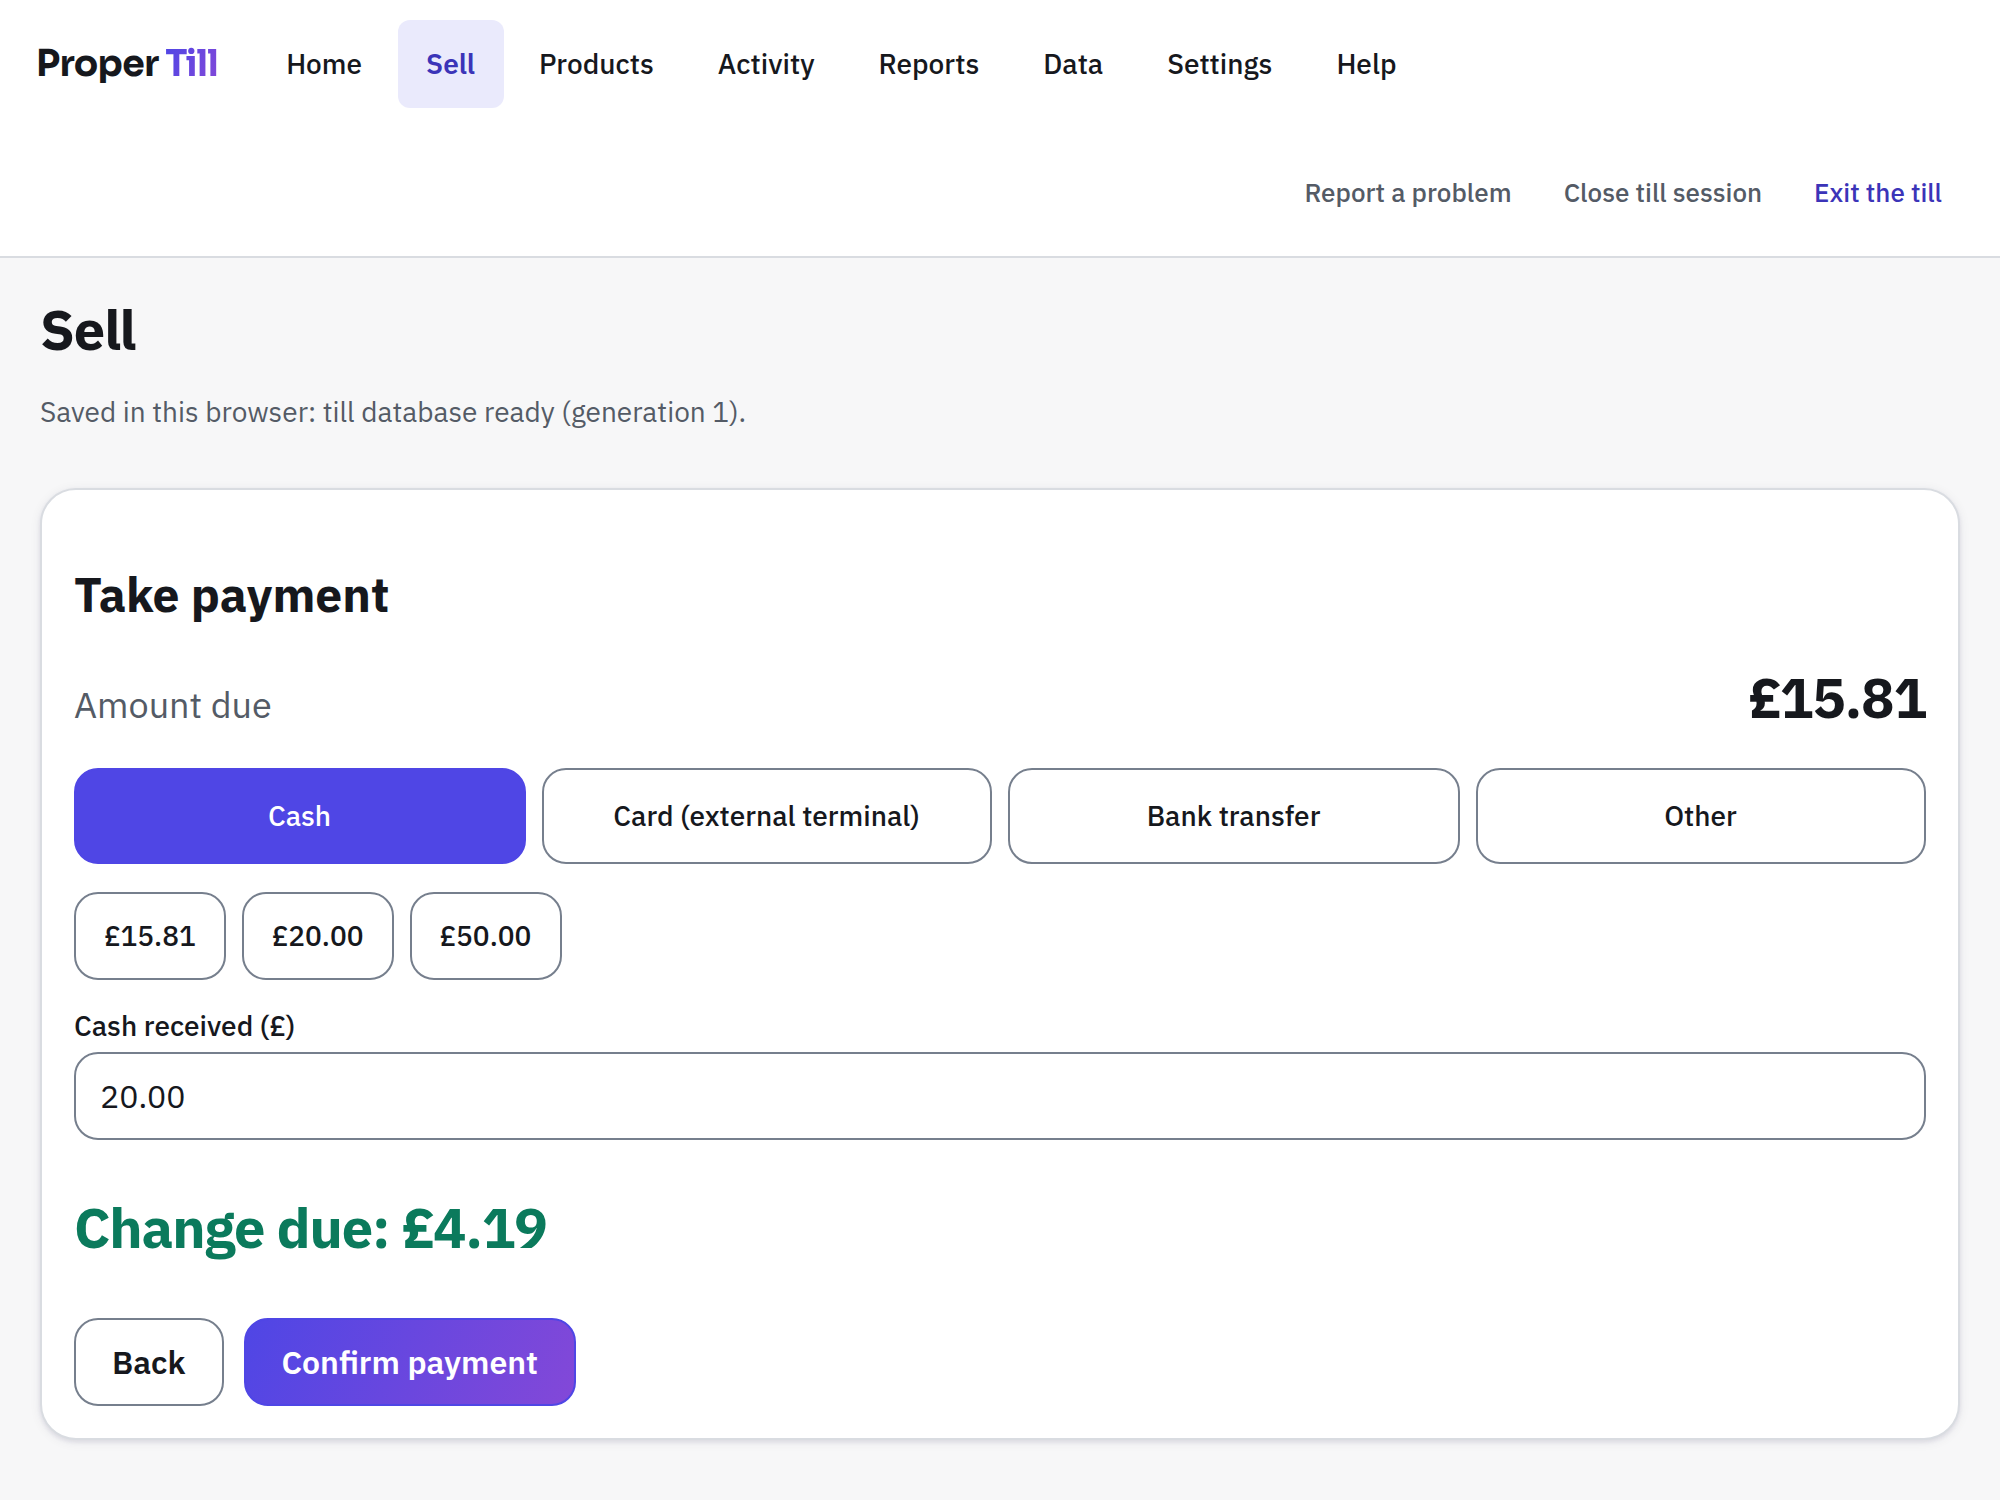Click the Exit the till link
The width and height of the screenshot is (2000, 1500).
[x=1878, y=193]
